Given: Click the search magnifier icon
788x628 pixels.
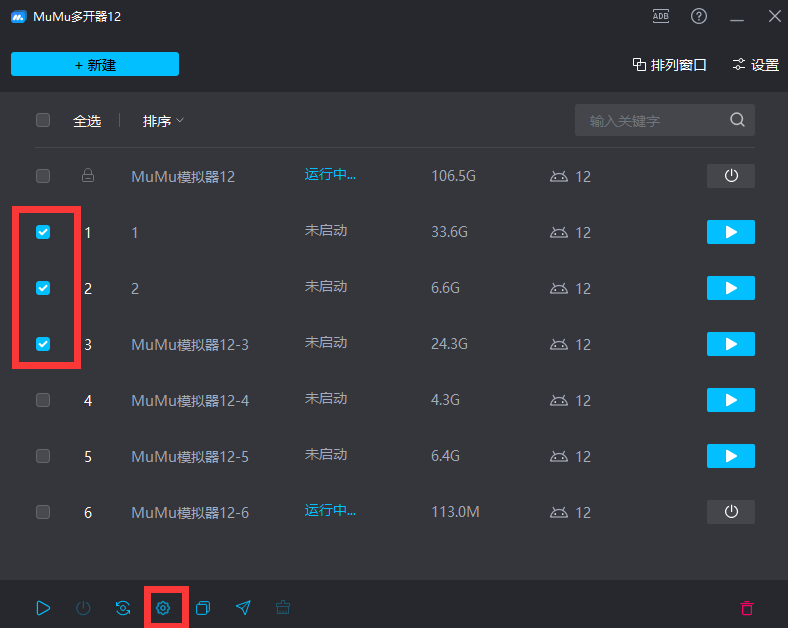Looking at the screenshot, I should (737, 120).
